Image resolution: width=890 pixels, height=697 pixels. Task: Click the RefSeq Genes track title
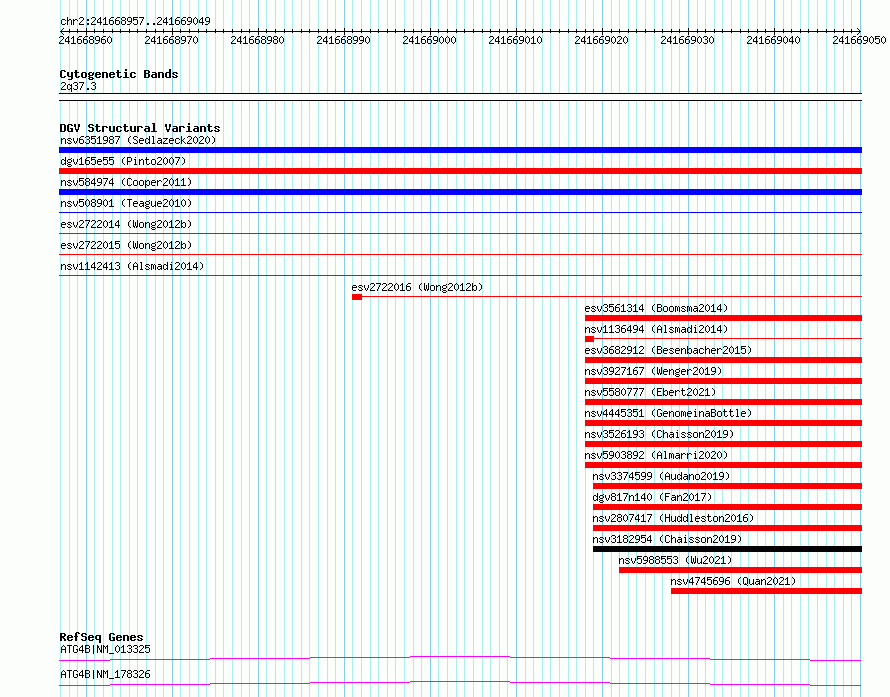101,637
